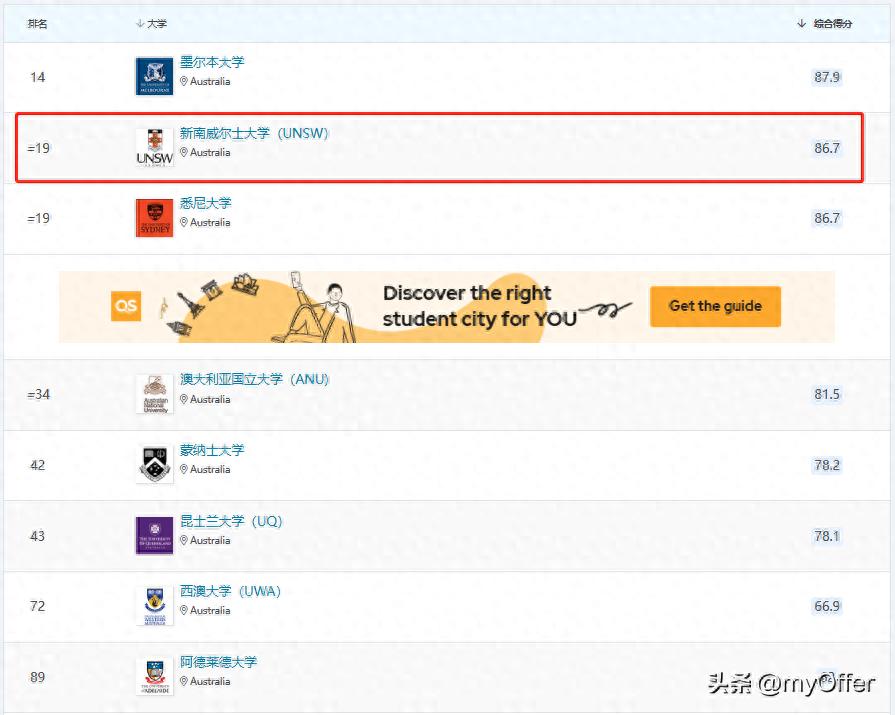Click the 81.5 score of ANU
The height and width of the screenshot is (715, 895).
point(827,394)
